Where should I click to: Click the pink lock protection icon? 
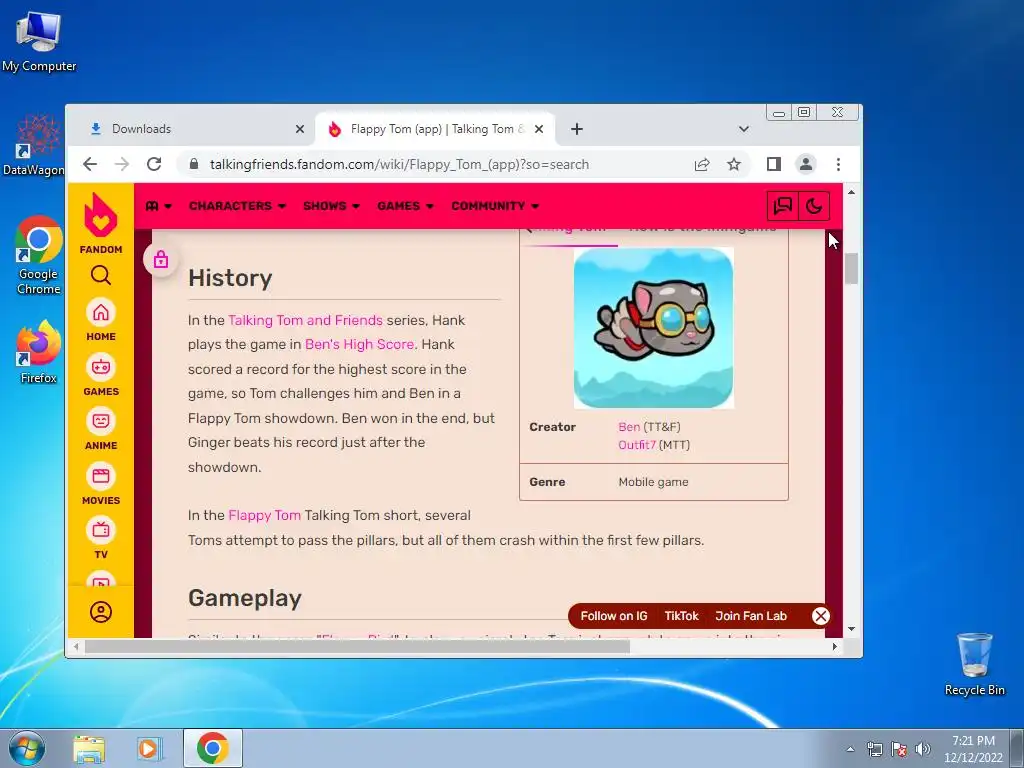point(161,260)
